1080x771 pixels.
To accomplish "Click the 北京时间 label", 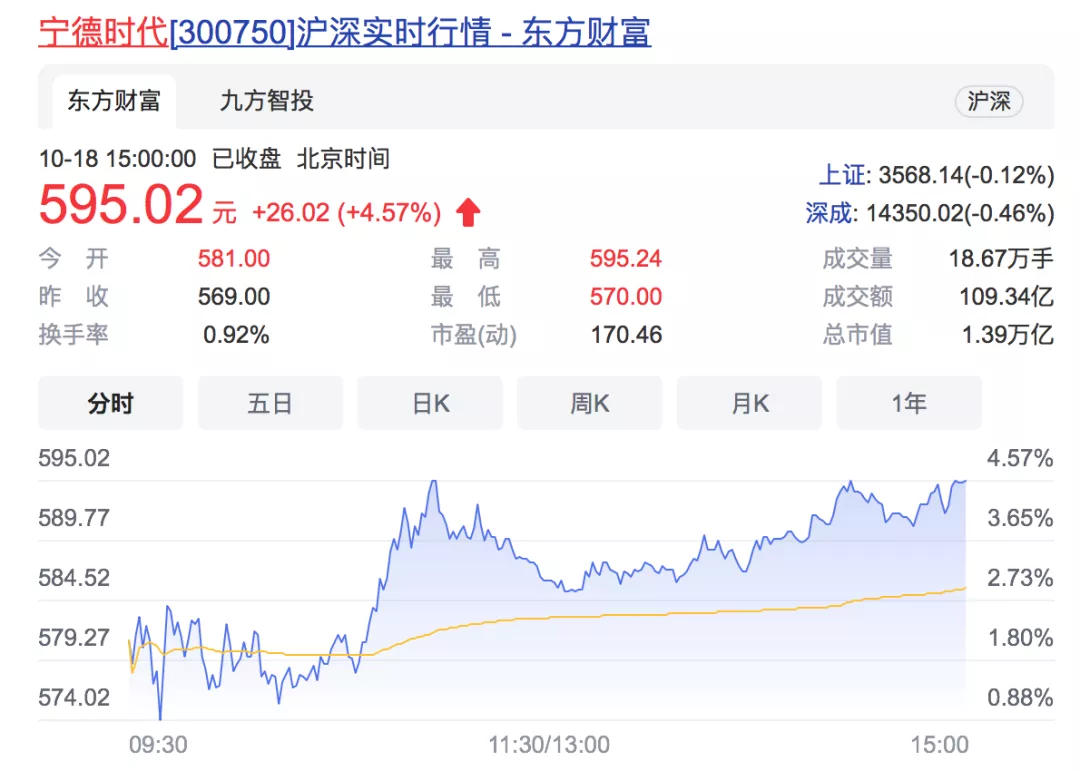I will pyautogui.click(x=343, y=159).
